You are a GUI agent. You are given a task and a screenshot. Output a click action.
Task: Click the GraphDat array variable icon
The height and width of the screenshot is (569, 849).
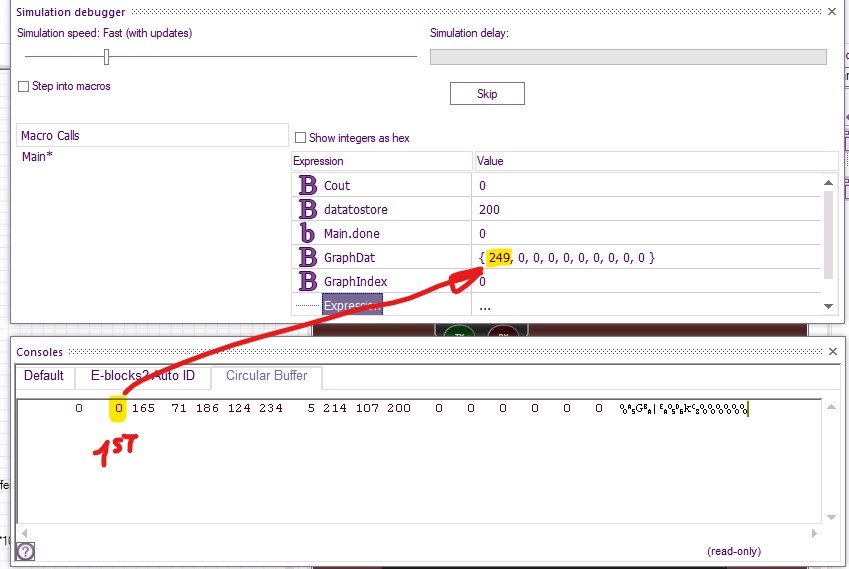click(x=308, y=258)
